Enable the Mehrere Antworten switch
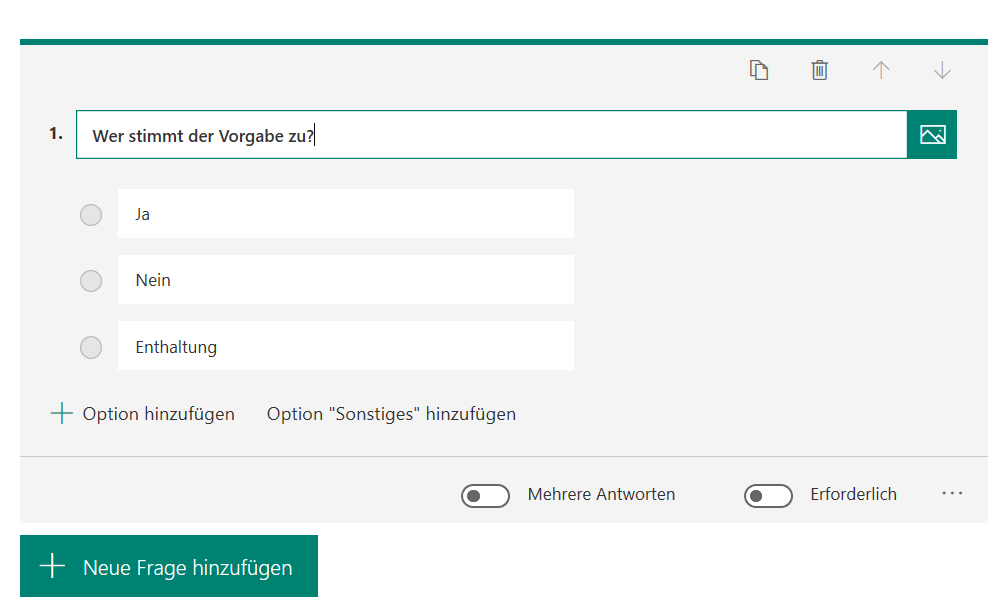996x610 pixels. 485,496
